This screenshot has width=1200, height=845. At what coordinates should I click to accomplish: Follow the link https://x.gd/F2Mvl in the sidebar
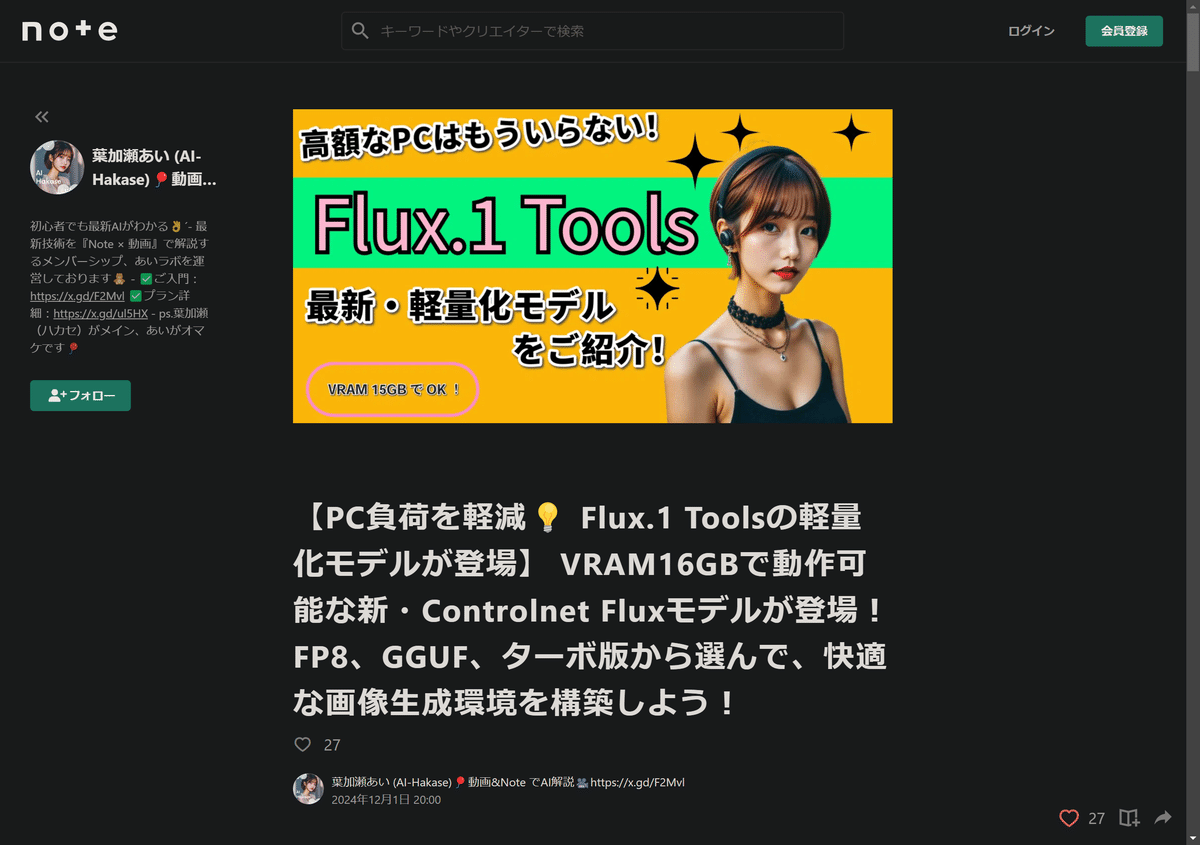pos(77,296)
